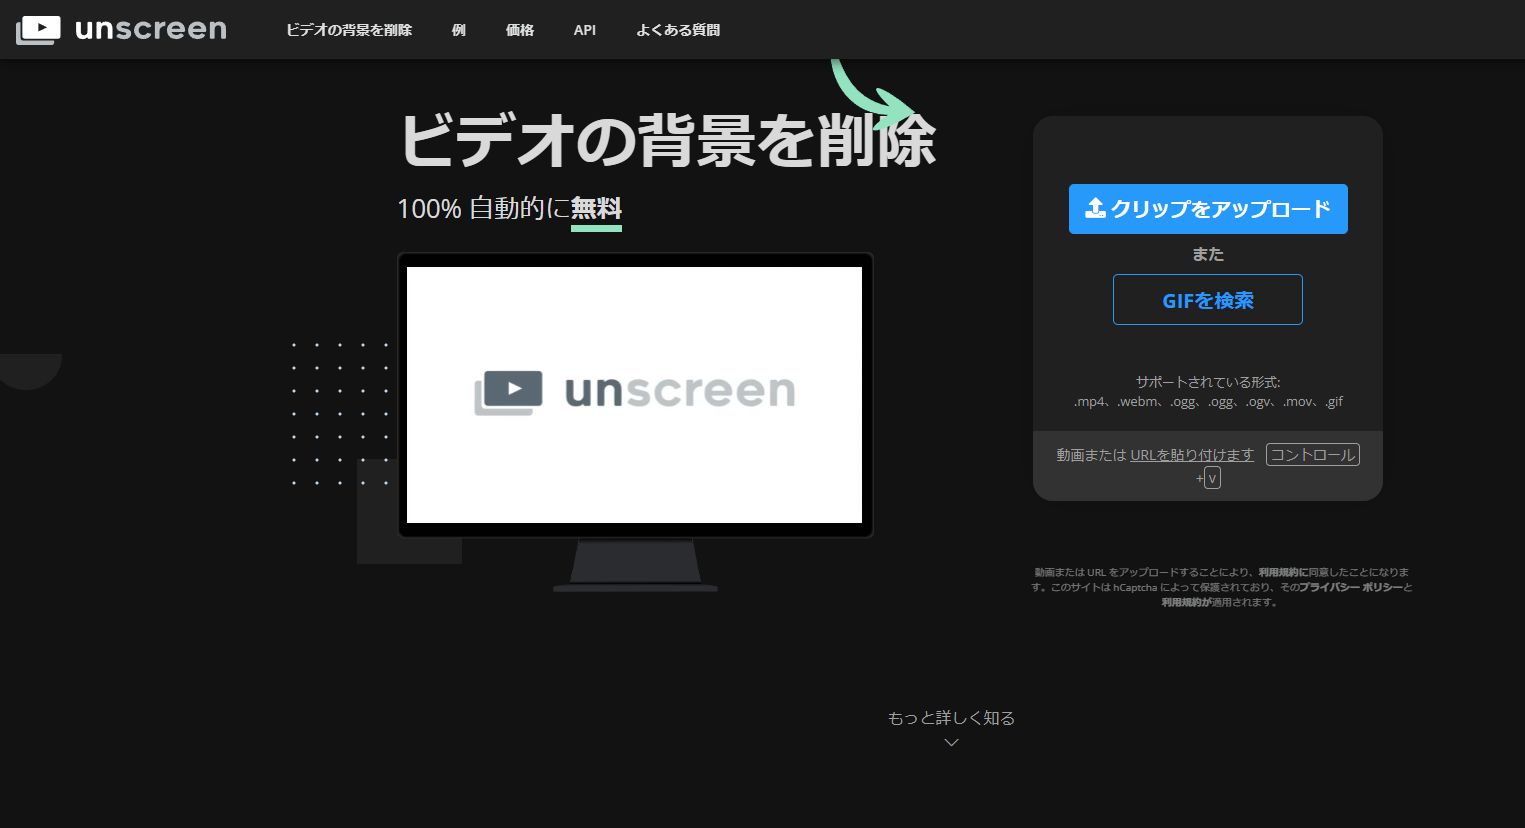1525x828 pixels.
Task: Click the サポートされている形式 label
Action: [1208, 382]
